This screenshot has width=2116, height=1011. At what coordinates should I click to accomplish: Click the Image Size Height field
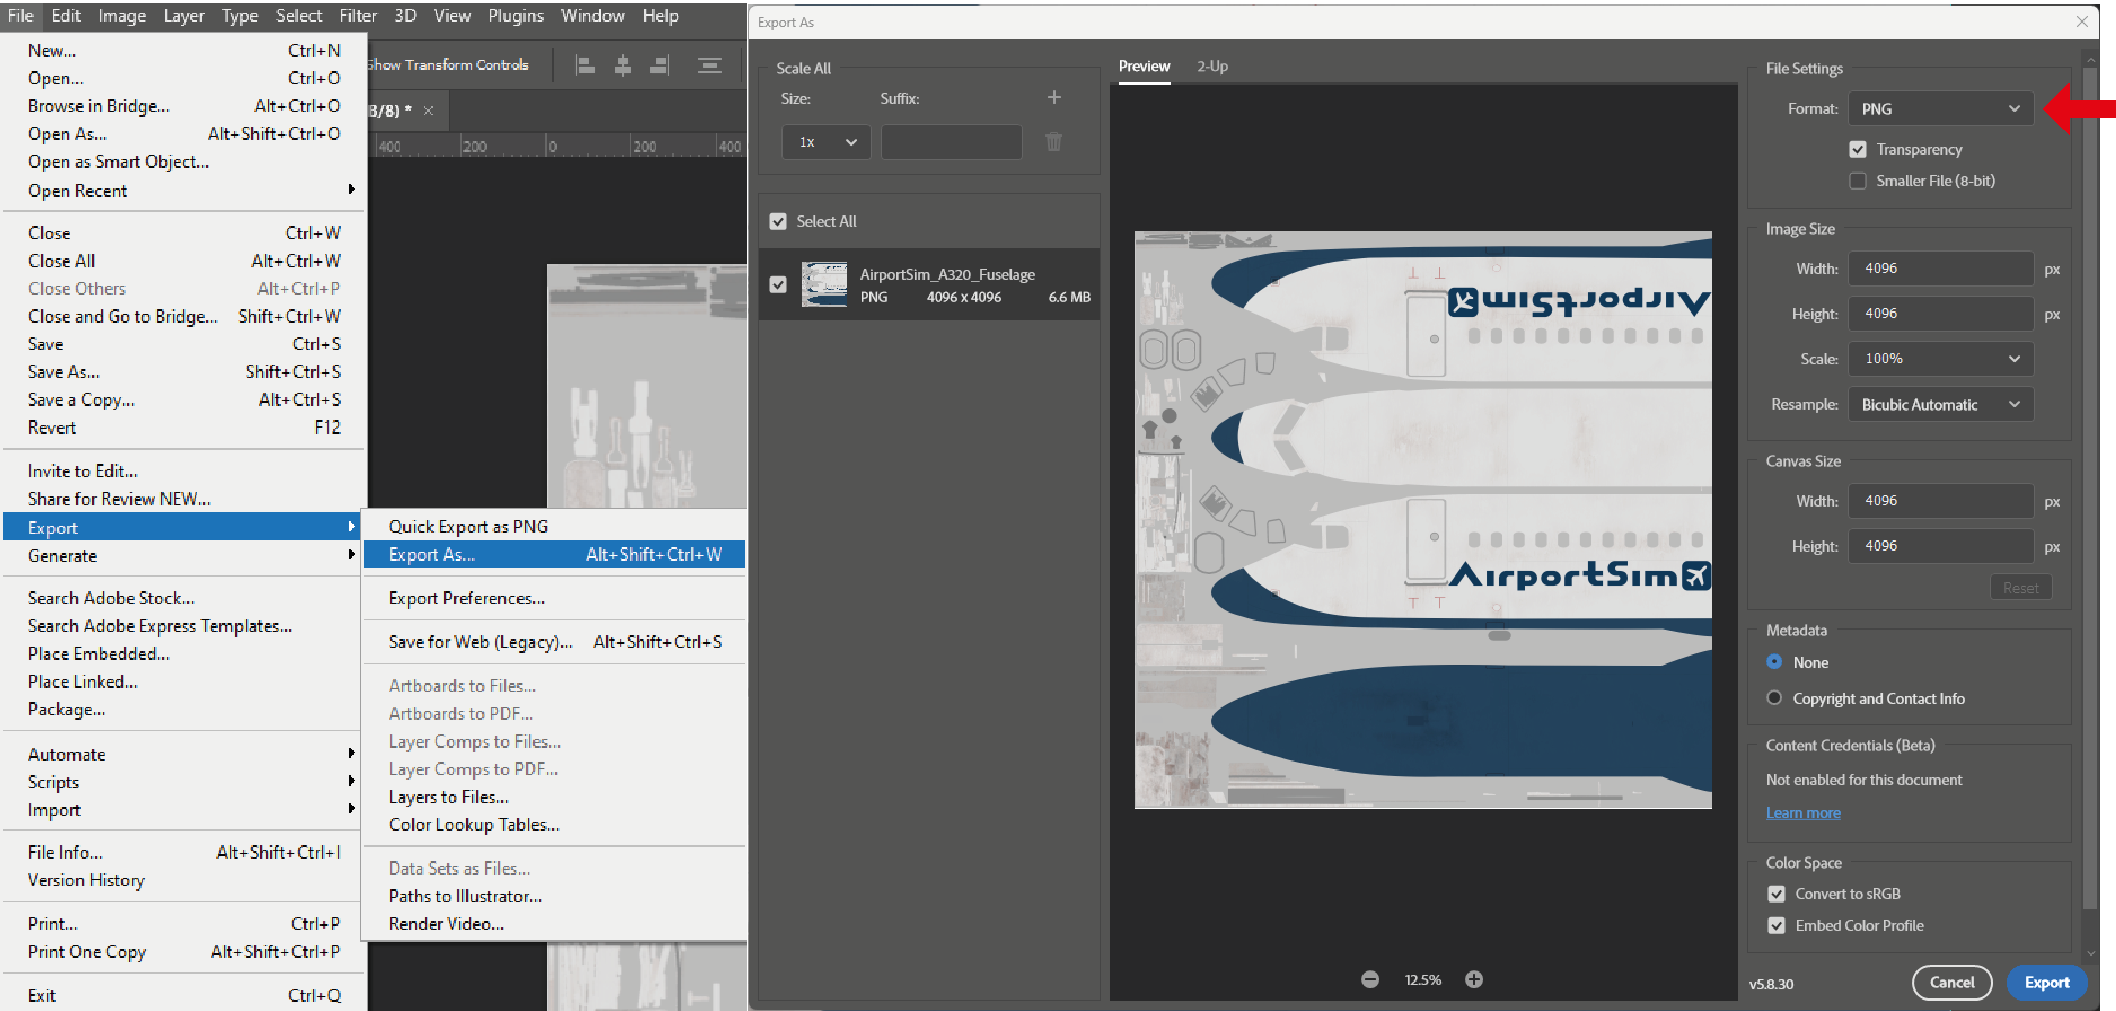(x=1941, y=313)
